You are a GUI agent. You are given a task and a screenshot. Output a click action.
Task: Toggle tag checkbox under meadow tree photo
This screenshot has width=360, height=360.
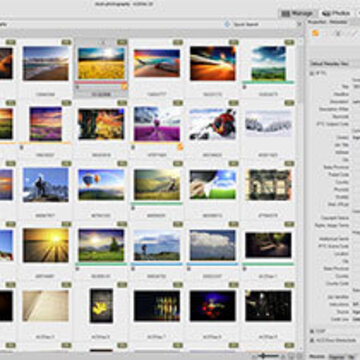[77, 269]
